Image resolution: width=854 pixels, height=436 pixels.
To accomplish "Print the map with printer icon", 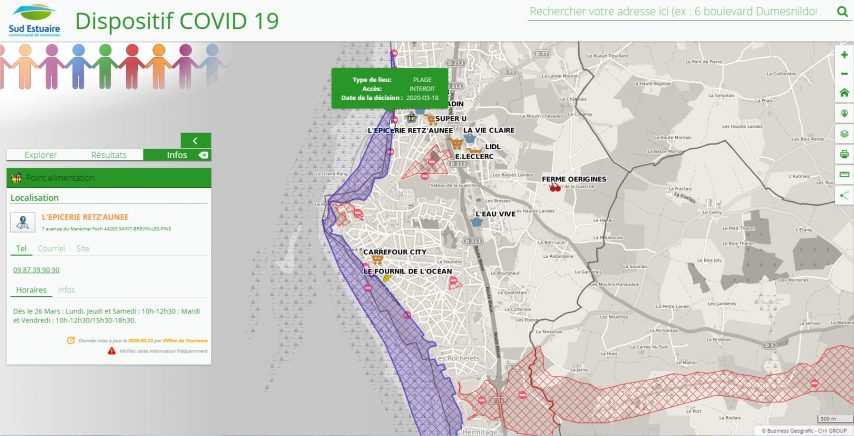I will pyautogui.click(x=844, y=154).
